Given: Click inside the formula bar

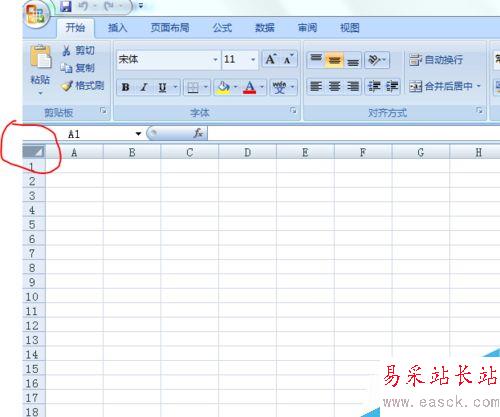Looking at the screenshot, I should coord(353,134).
